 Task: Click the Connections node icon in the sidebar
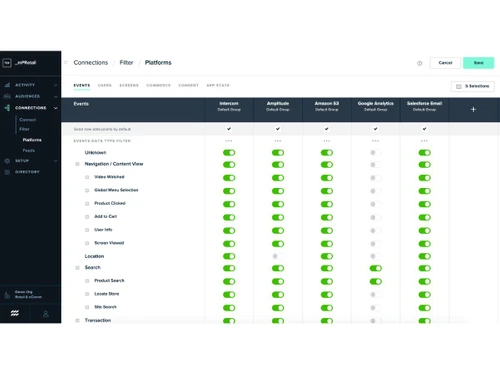7,108
